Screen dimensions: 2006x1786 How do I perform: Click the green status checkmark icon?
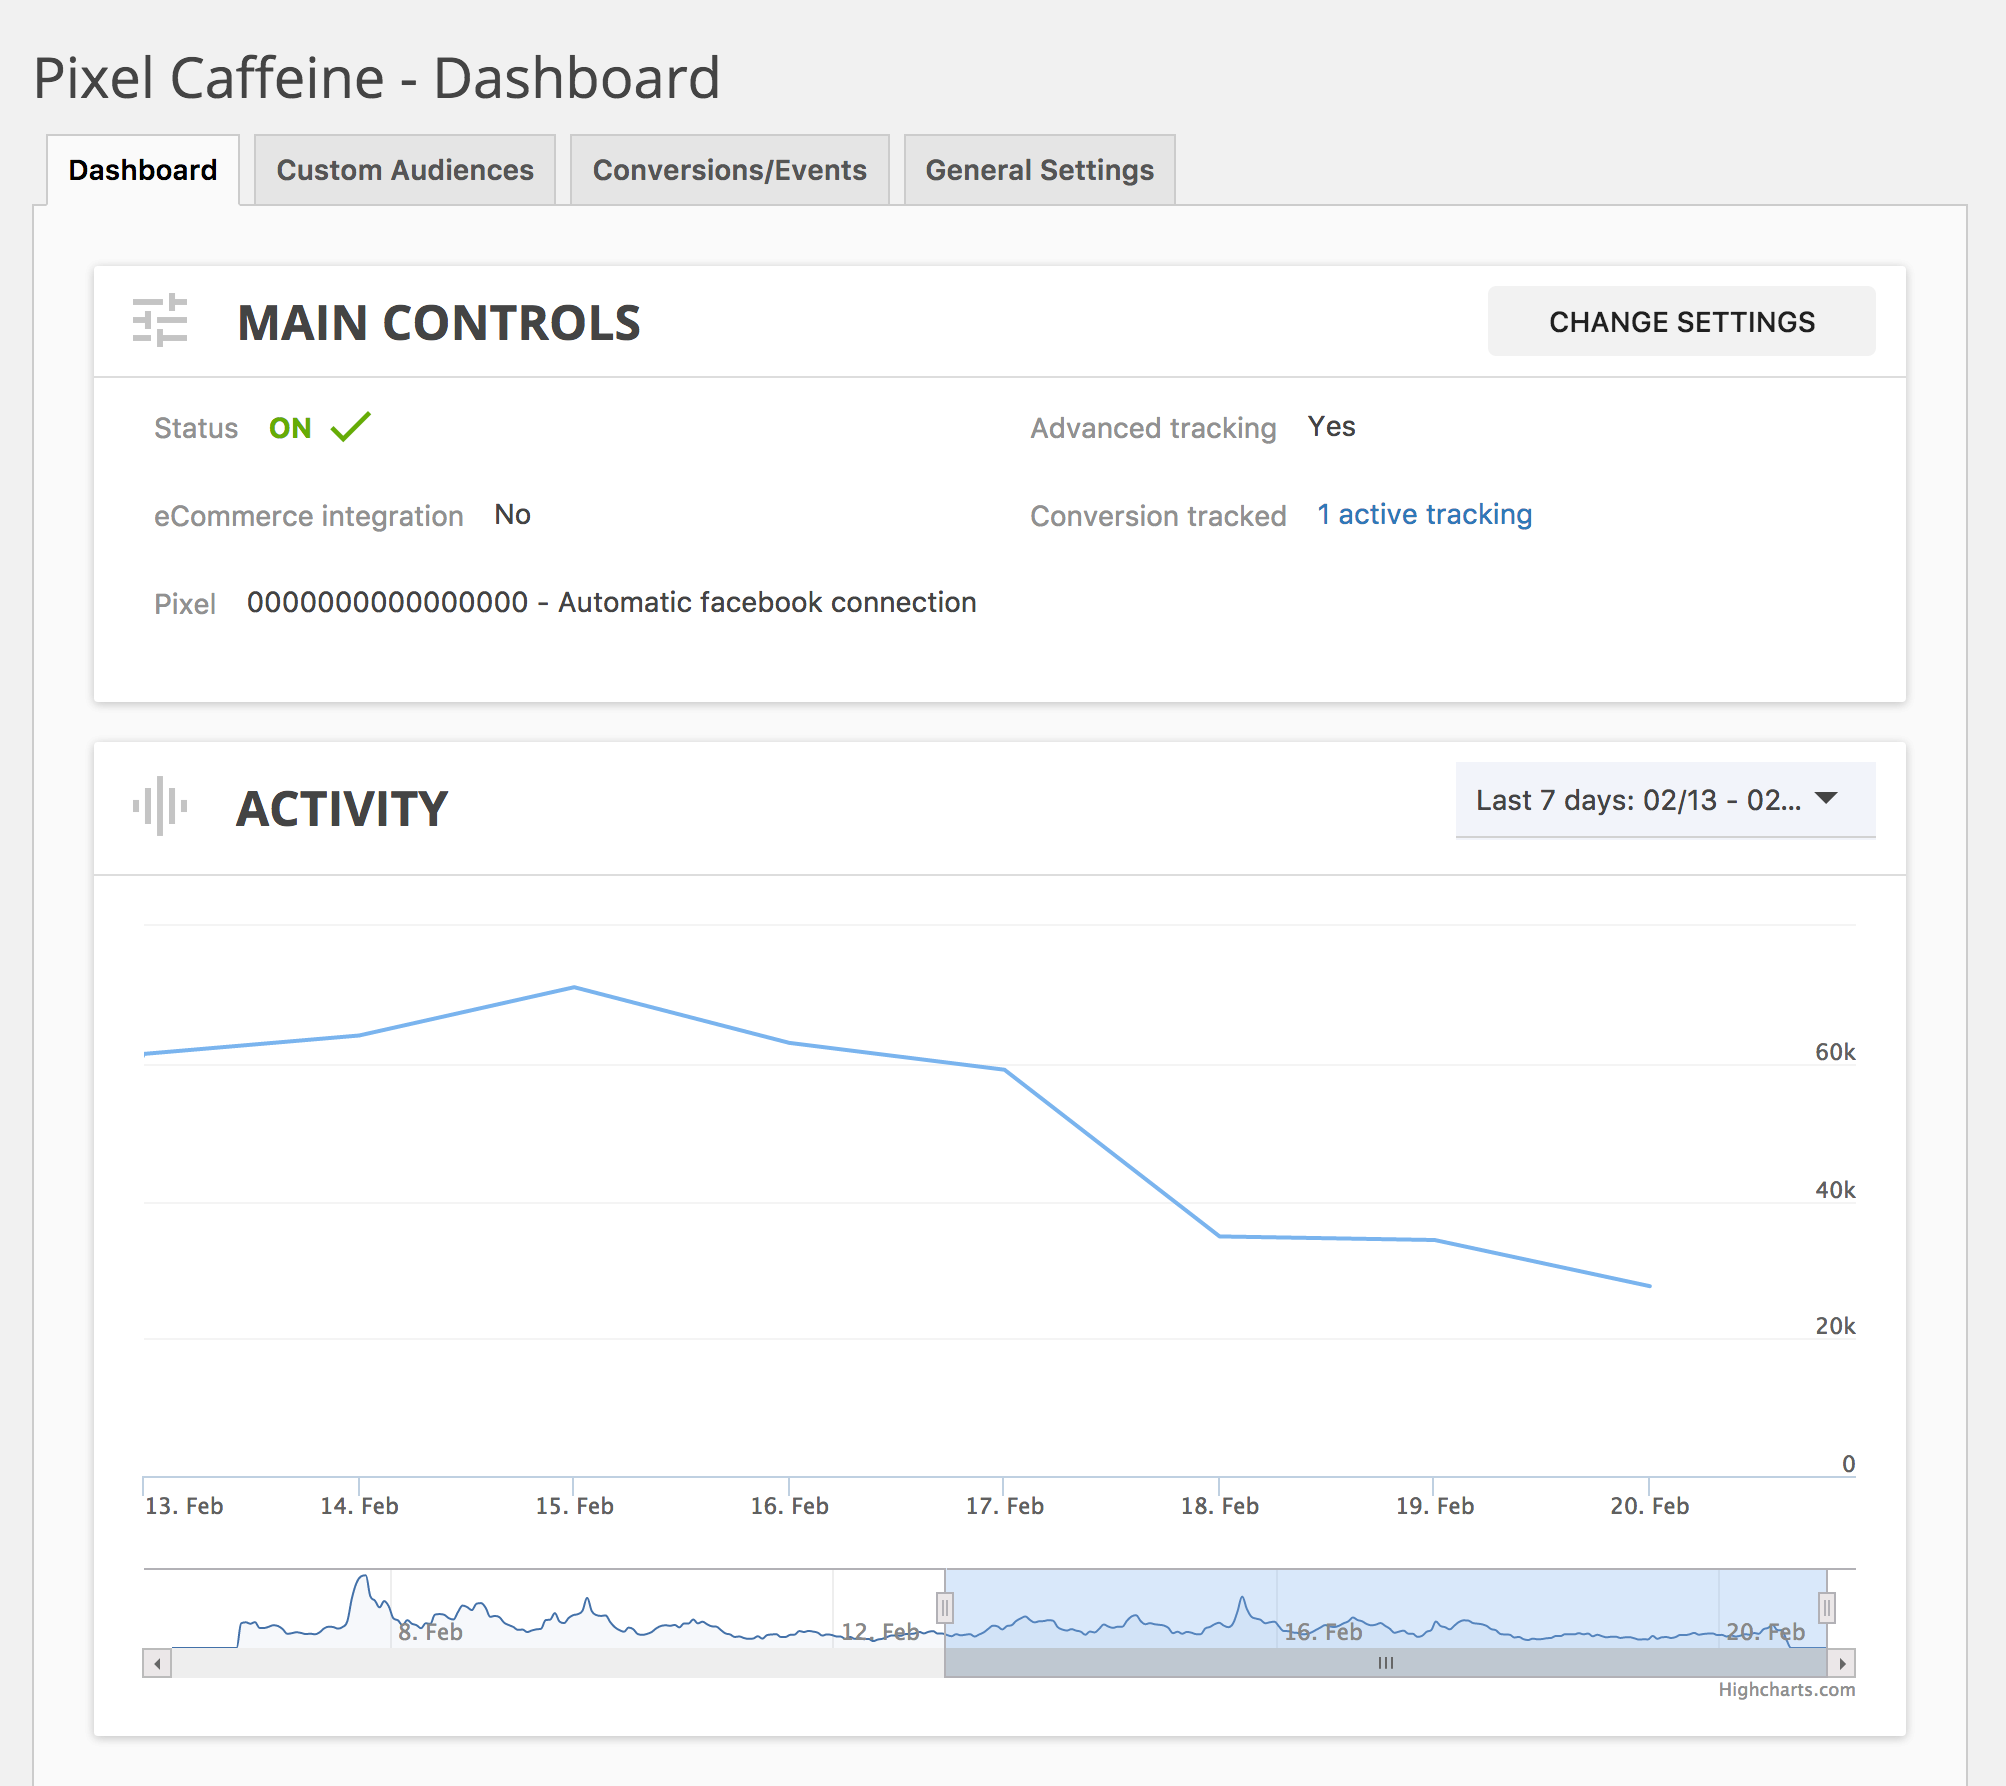click(351, 427)
